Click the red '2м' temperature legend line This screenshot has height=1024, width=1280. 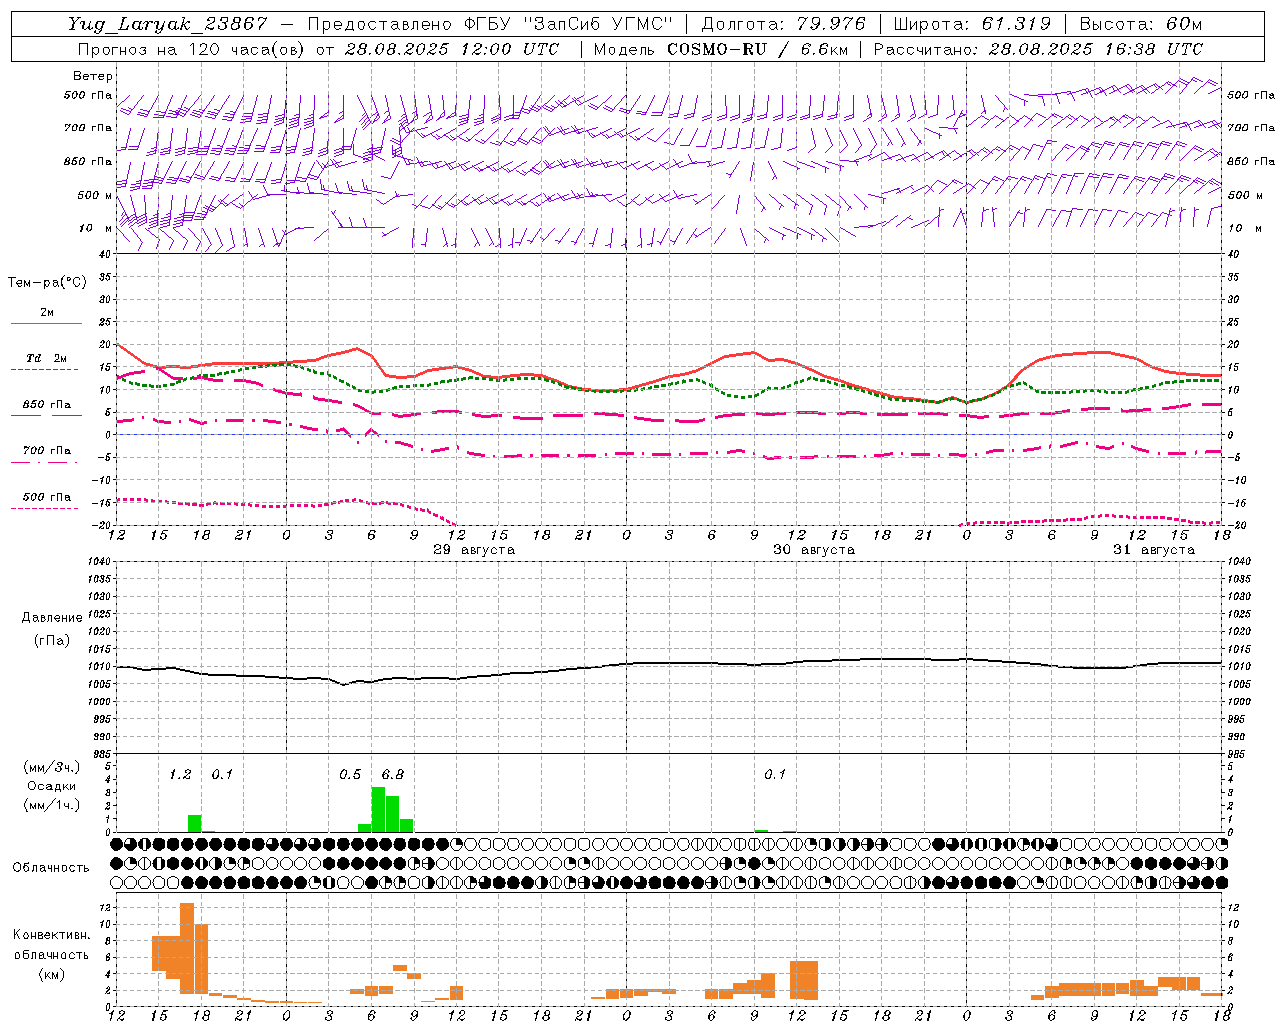tap(46, 323)
